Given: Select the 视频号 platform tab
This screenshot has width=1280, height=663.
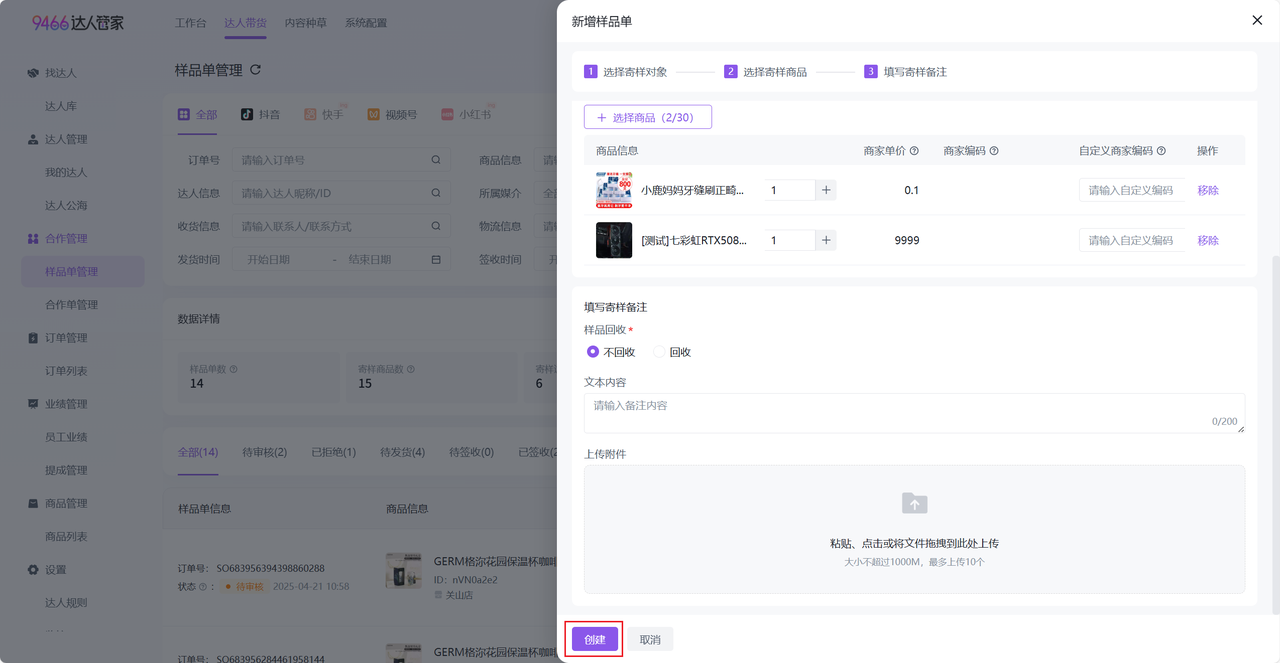Looking at the screenshot, I should pos(392,115).
